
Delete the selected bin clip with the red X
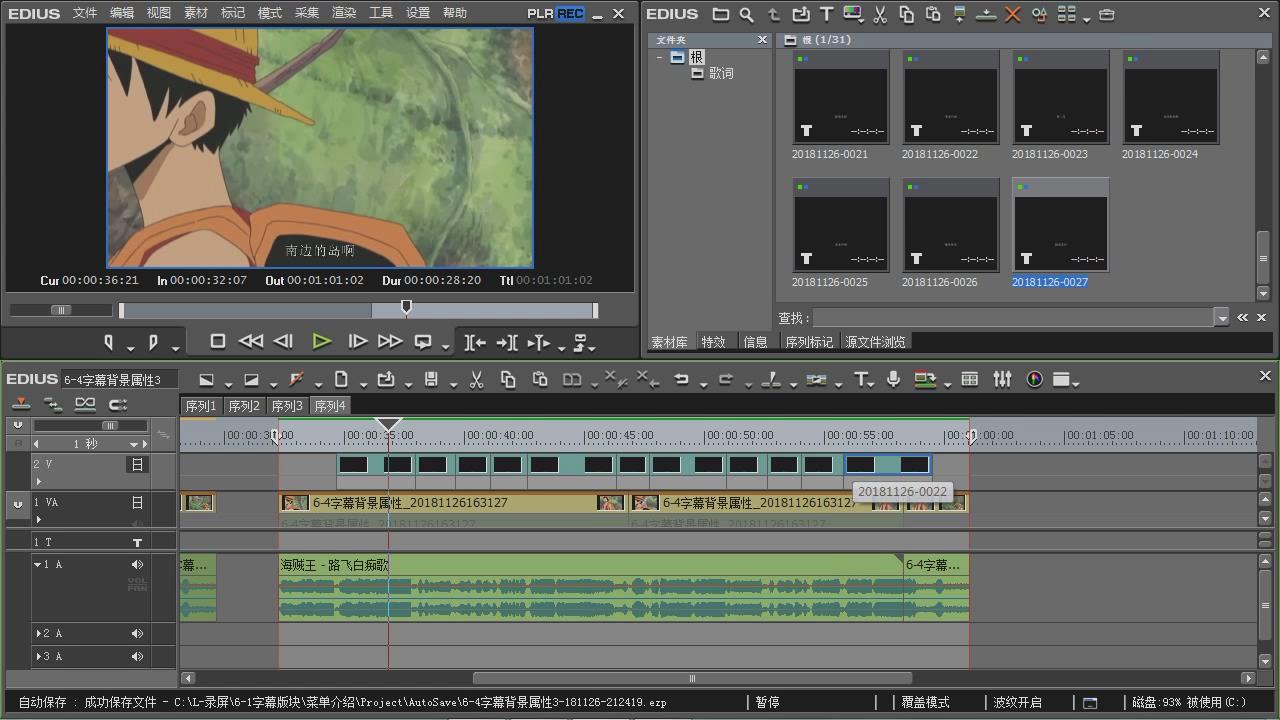pyautogui.click(x=1013, y=14)
